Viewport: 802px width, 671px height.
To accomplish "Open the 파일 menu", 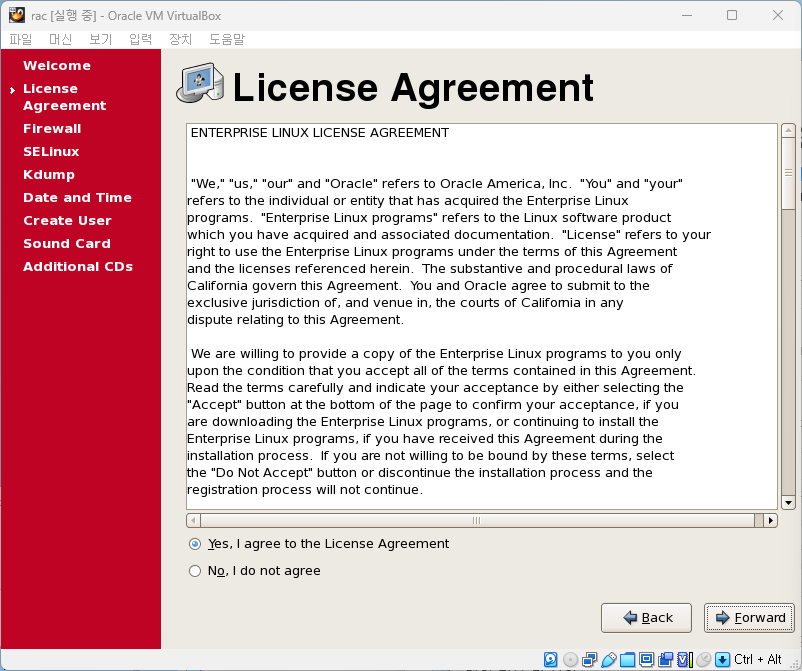I will (20, 39).
